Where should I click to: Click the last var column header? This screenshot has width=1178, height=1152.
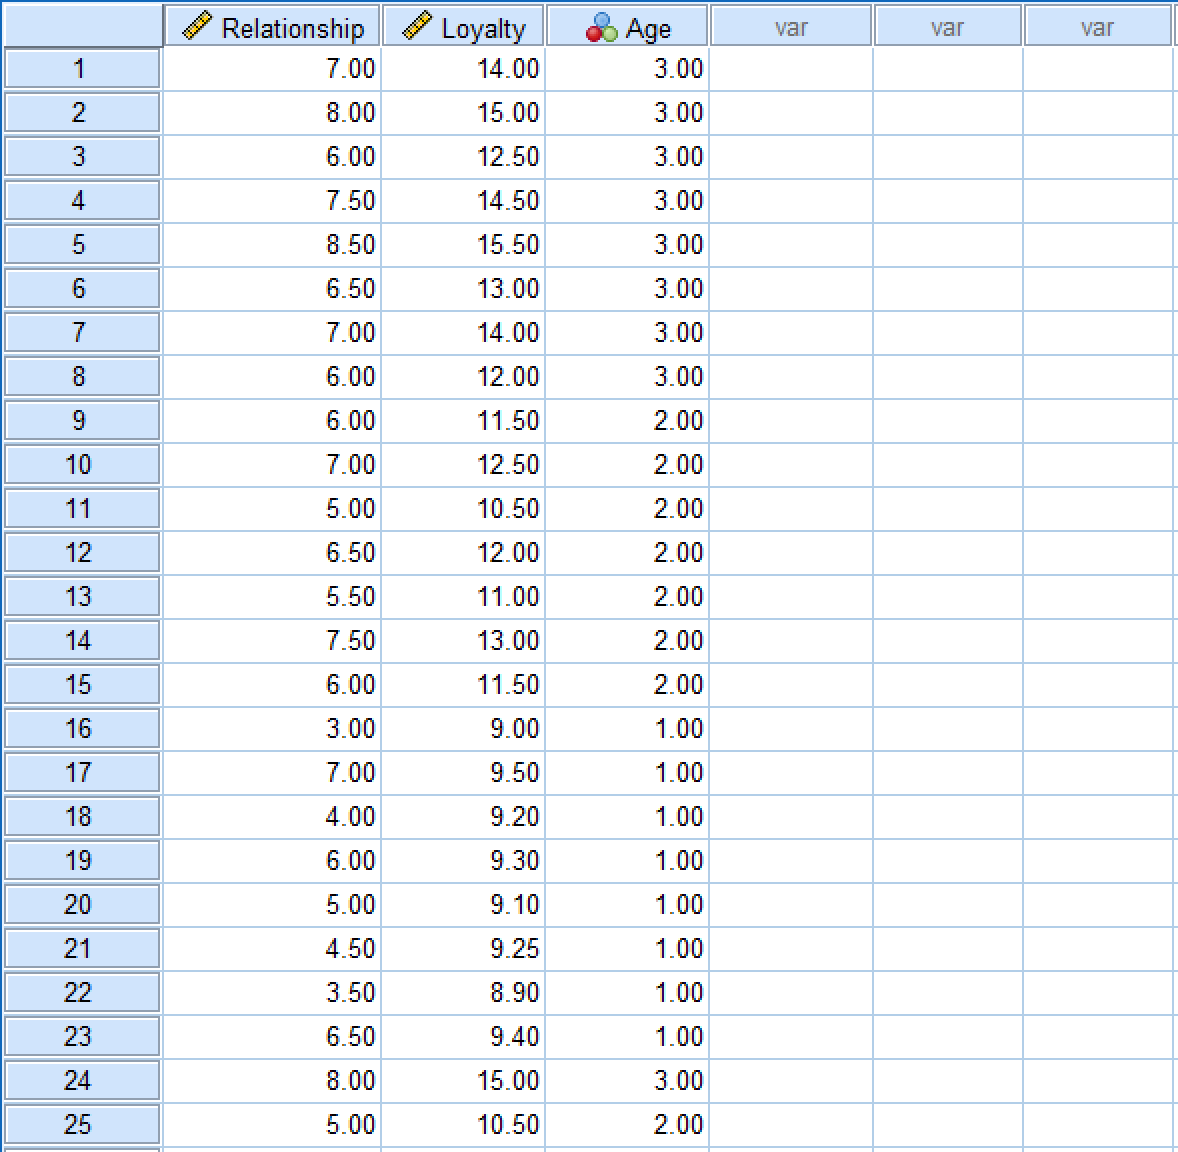click(1097, 27)
